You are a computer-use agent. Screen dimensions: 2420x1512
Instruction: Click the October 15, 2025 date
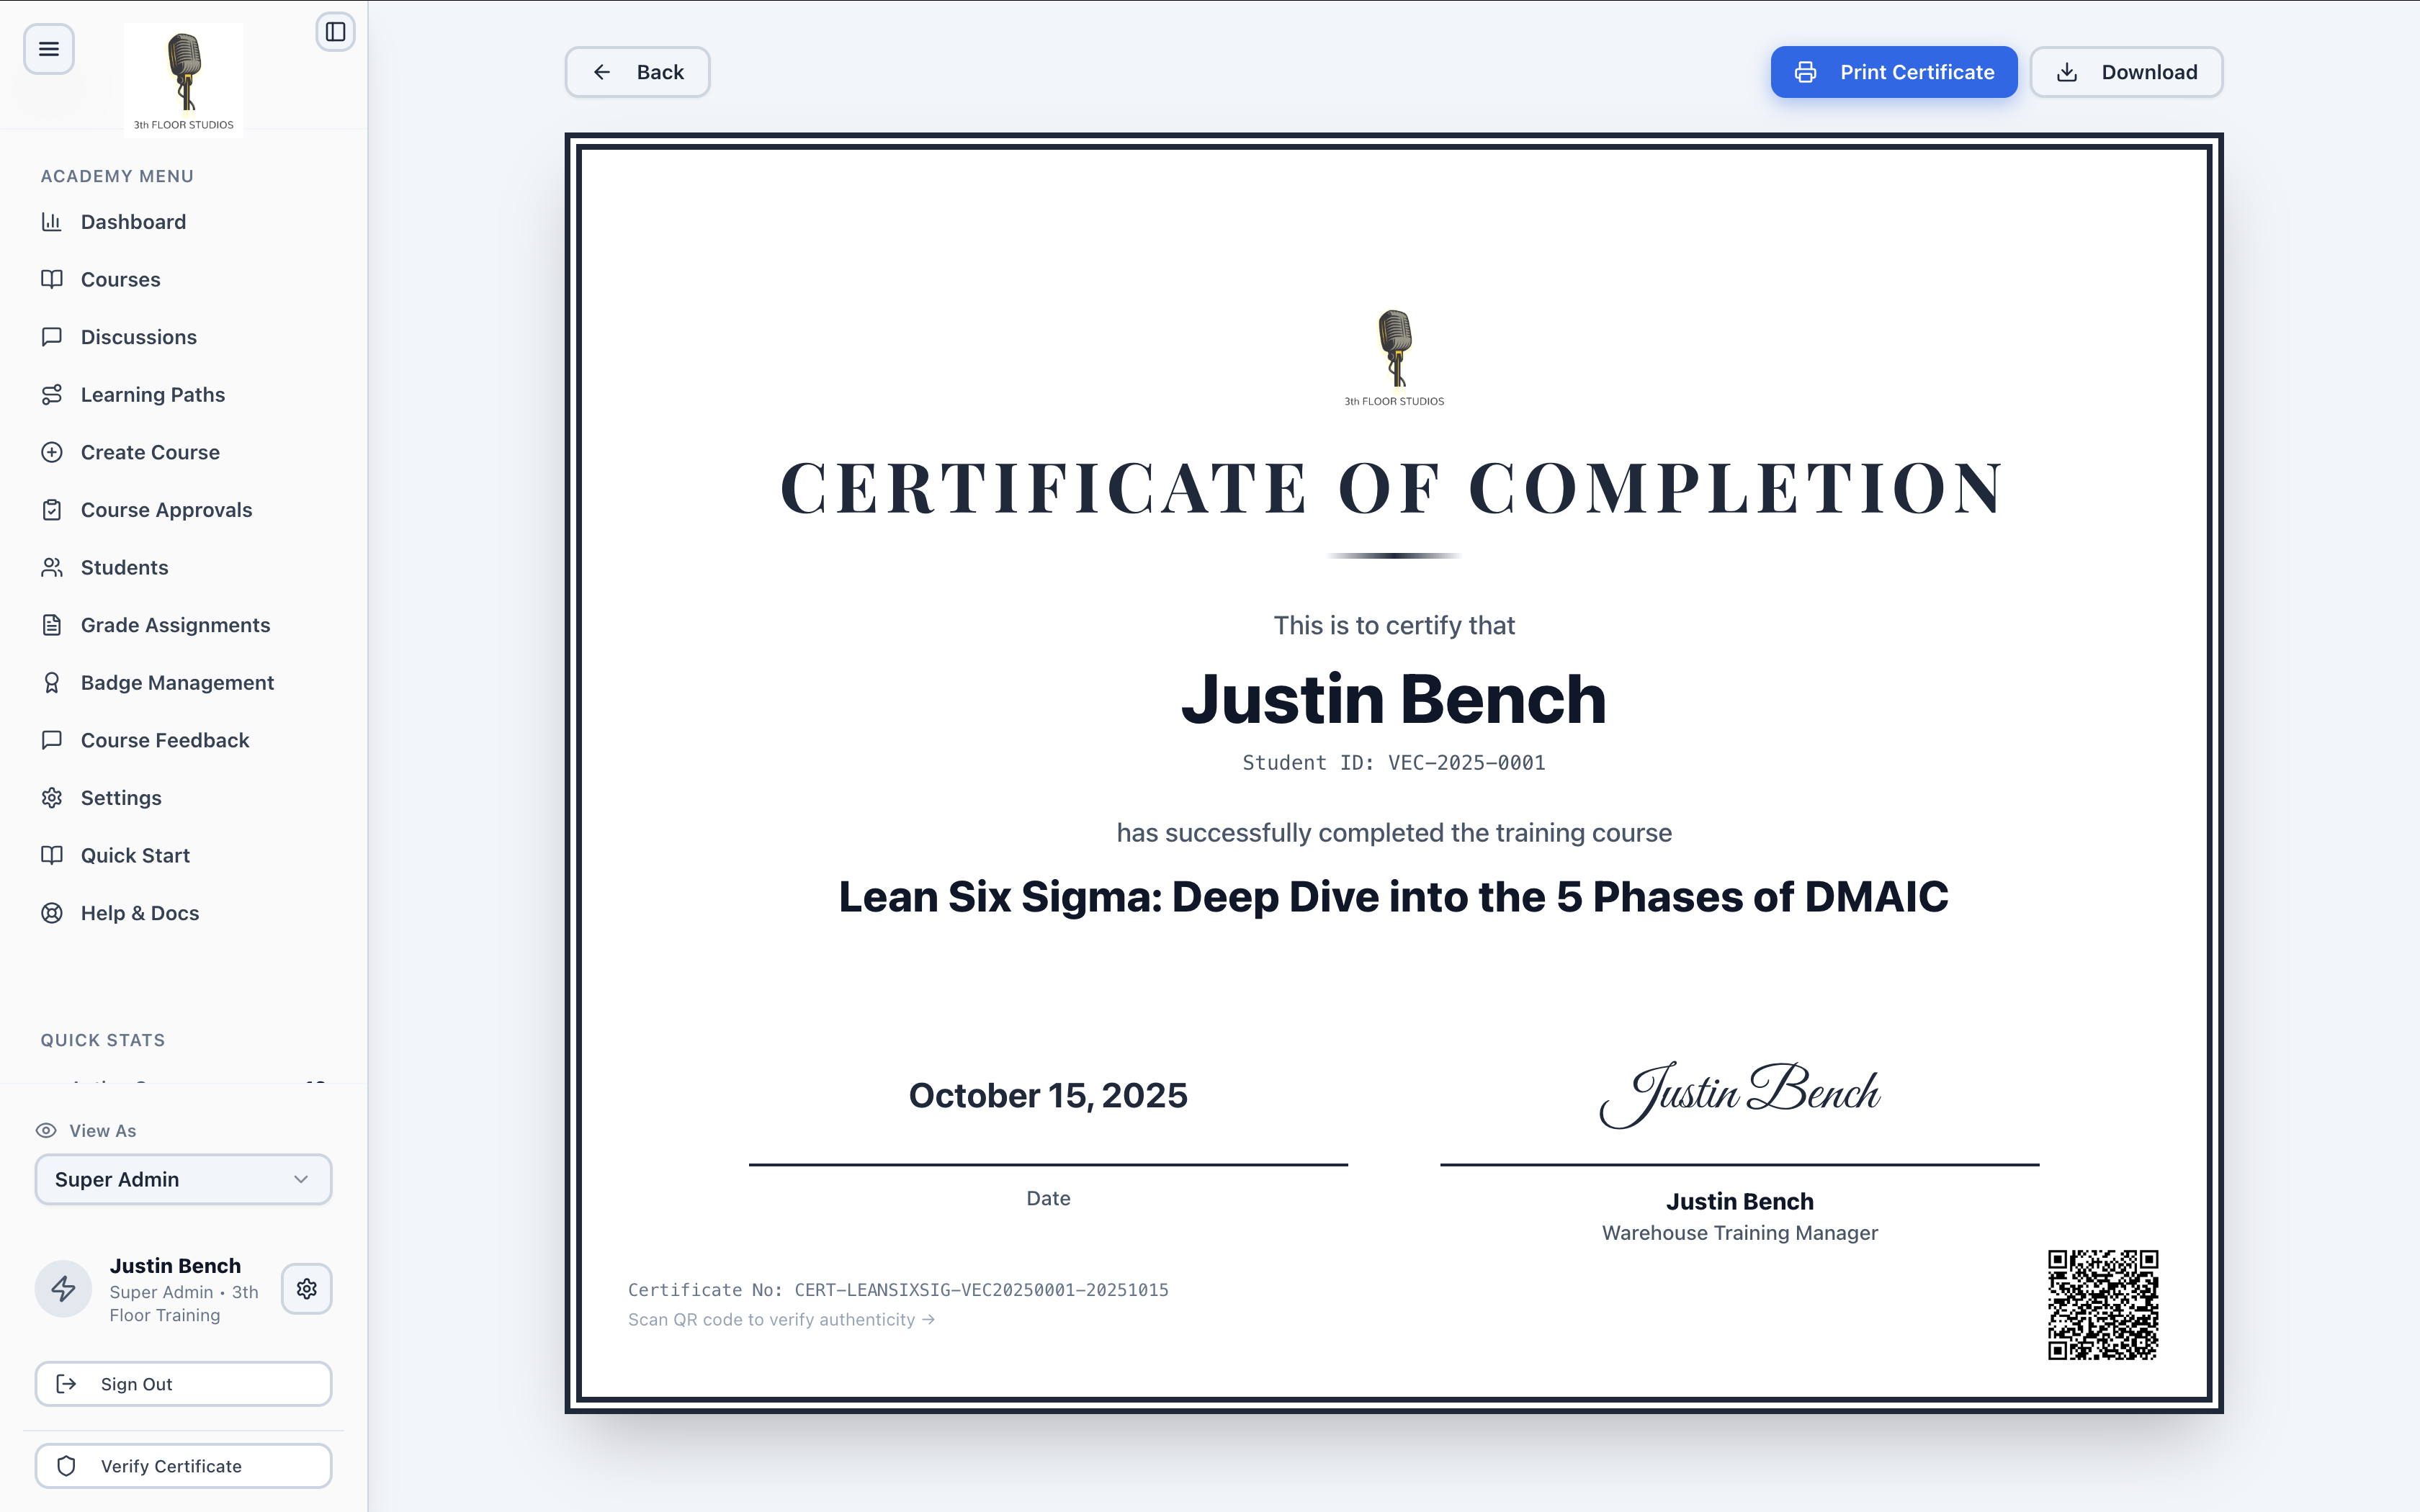(x=1048, y=1096)
